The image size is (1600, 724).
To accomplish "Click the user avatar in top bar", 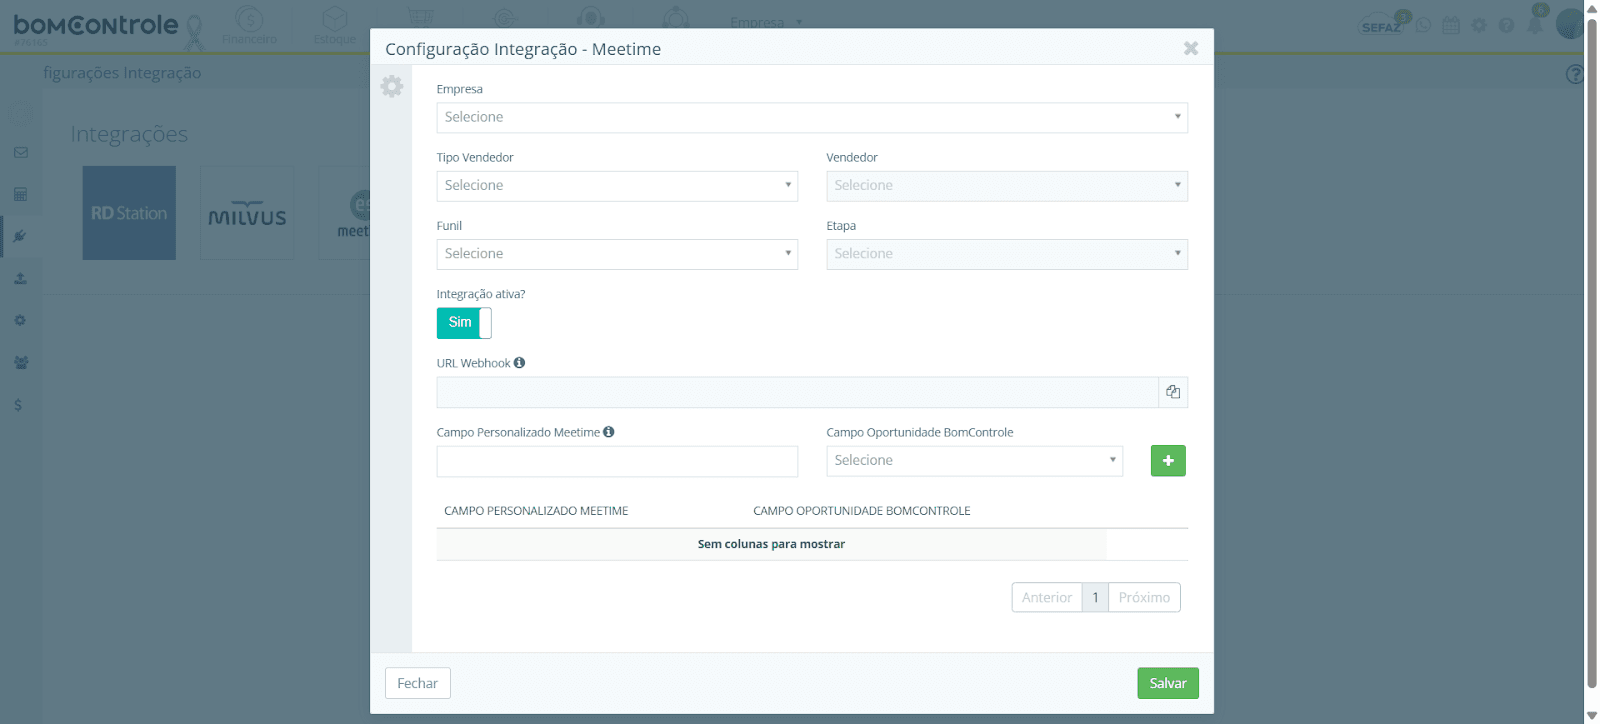I will [1570, 23].
